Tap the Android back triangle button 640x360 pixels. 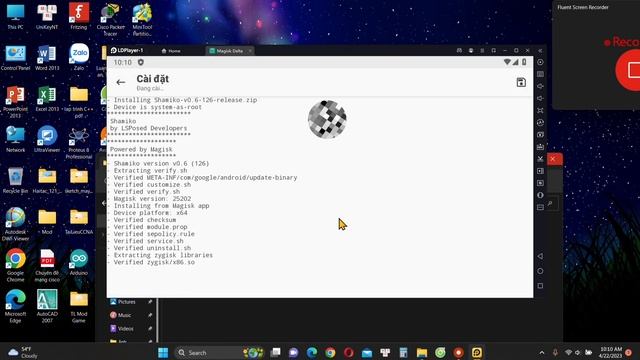[x=540, y=256]
